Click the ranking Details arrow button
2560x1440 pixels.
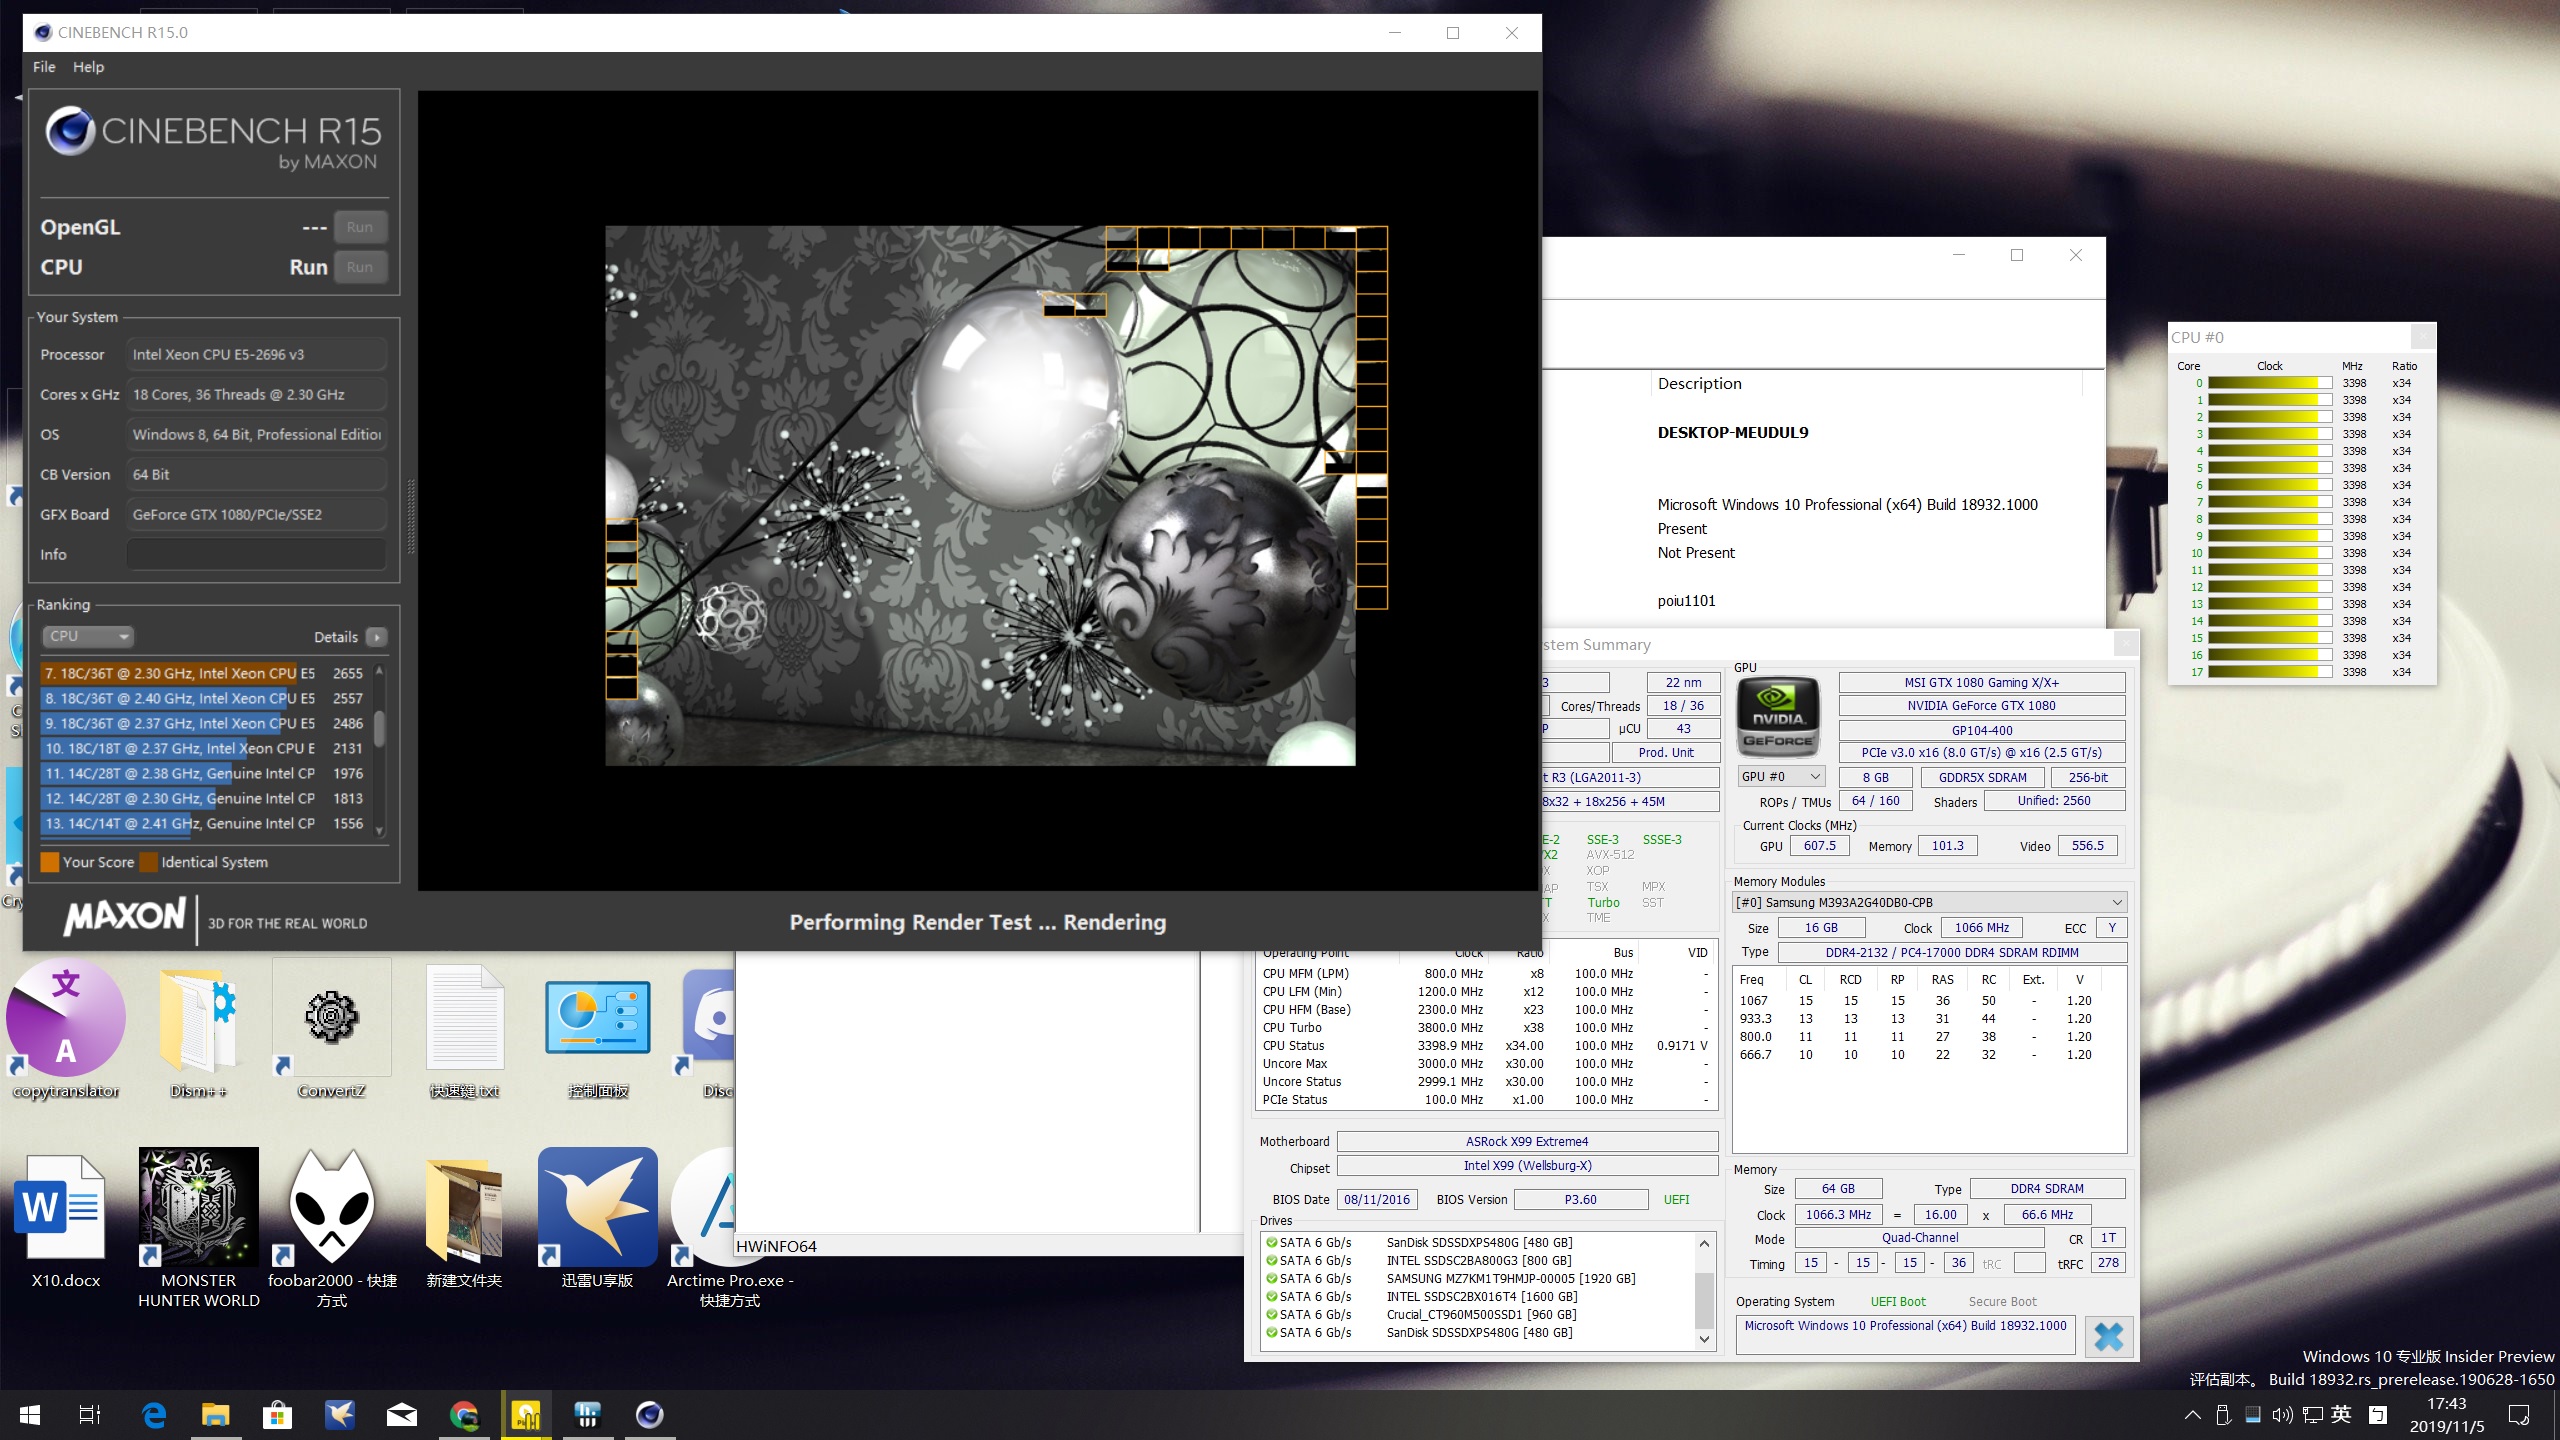377,637
